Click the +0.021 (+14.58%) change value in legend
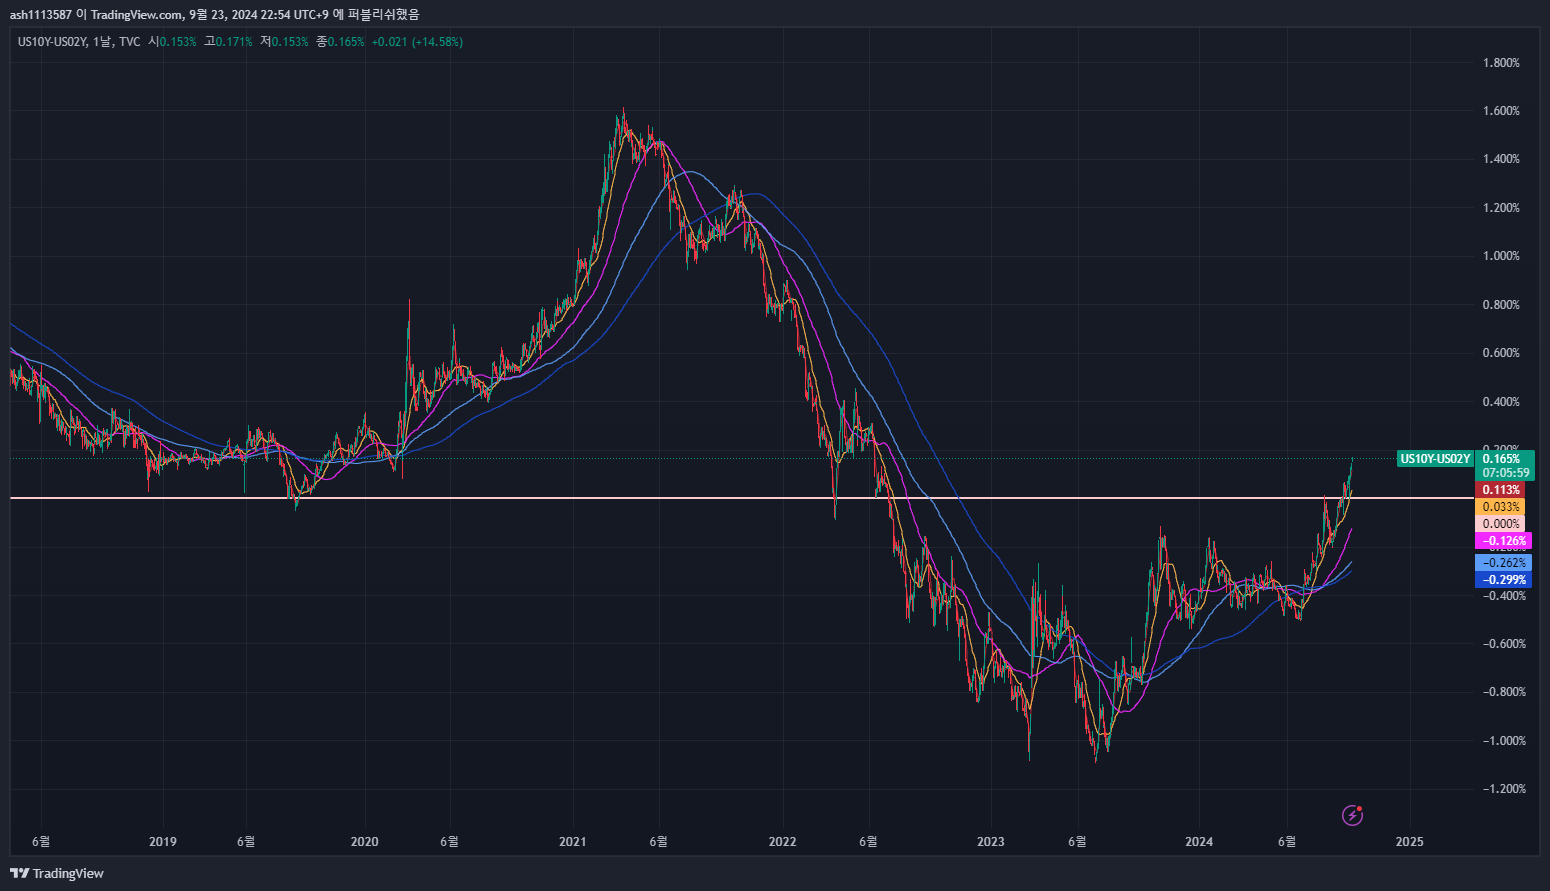Image resolution: width=1550 pixels, height=891 pixels. point(417,42)
